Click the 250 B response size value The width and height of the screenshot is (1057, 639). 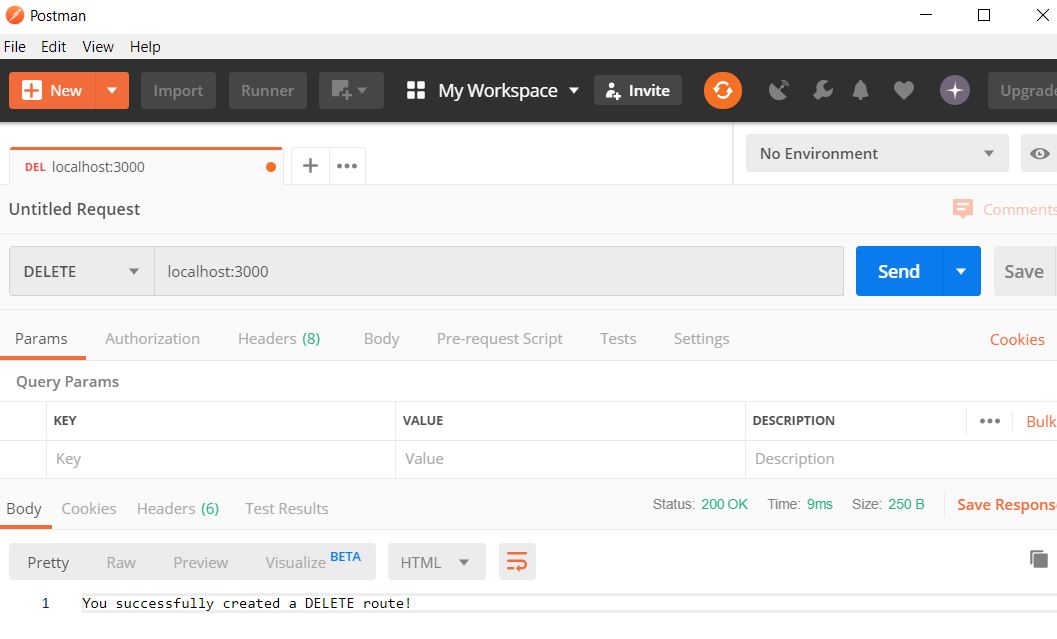906,504
